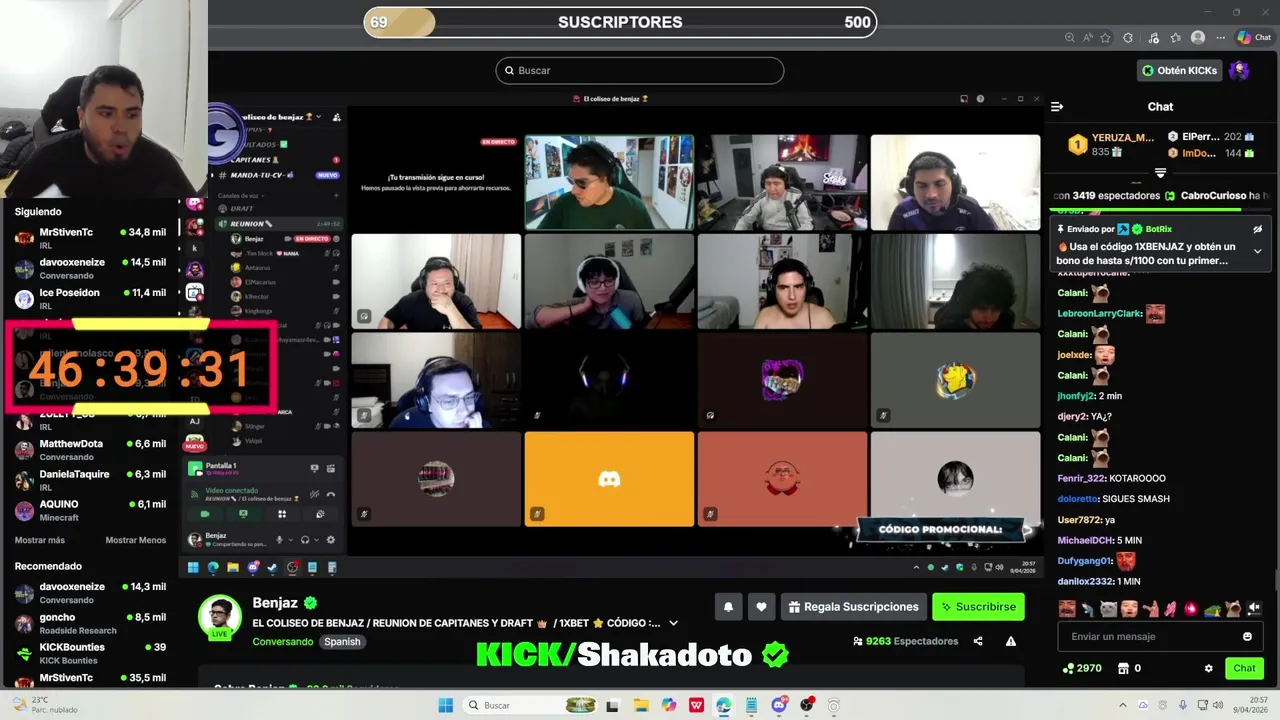Click Conversando category link under stream title
This screenshot has height=720, width=1280.
(283, 642)
